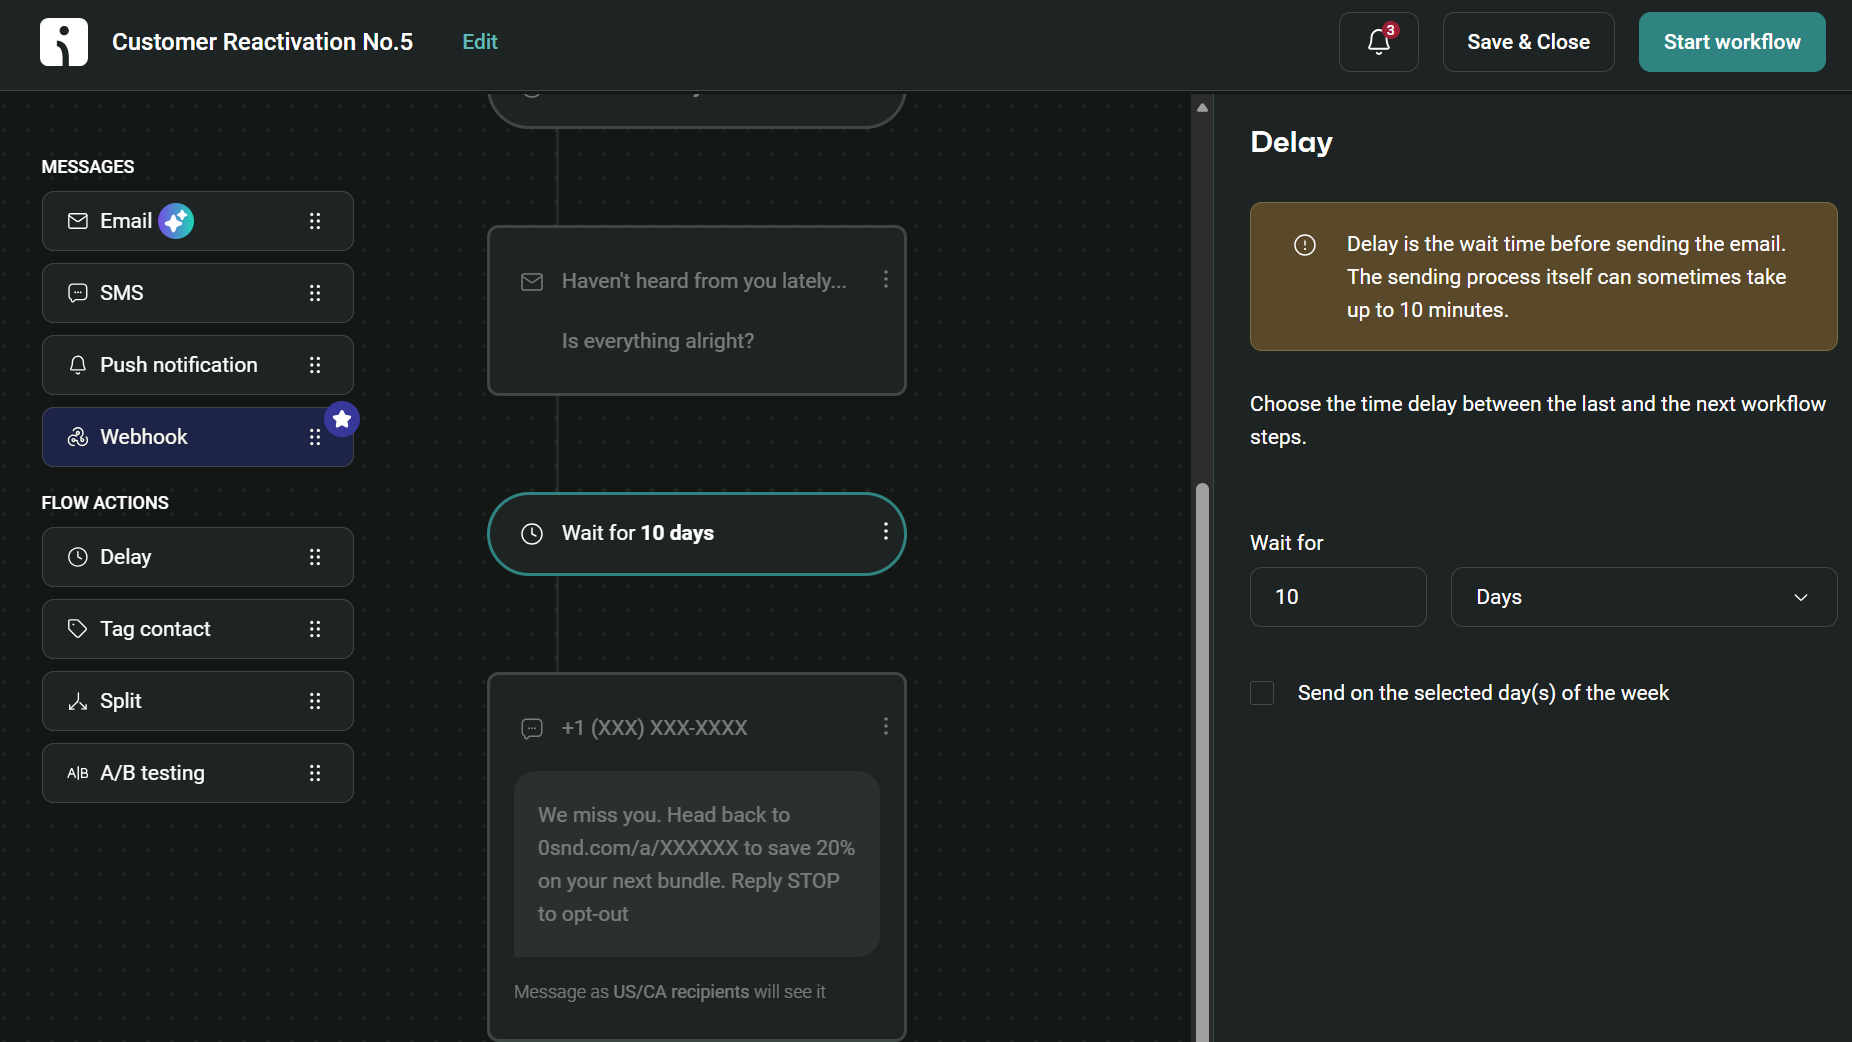Click Start workflow
The width and height of the screenshot is (1852, 1042).
pos(1732,42)
